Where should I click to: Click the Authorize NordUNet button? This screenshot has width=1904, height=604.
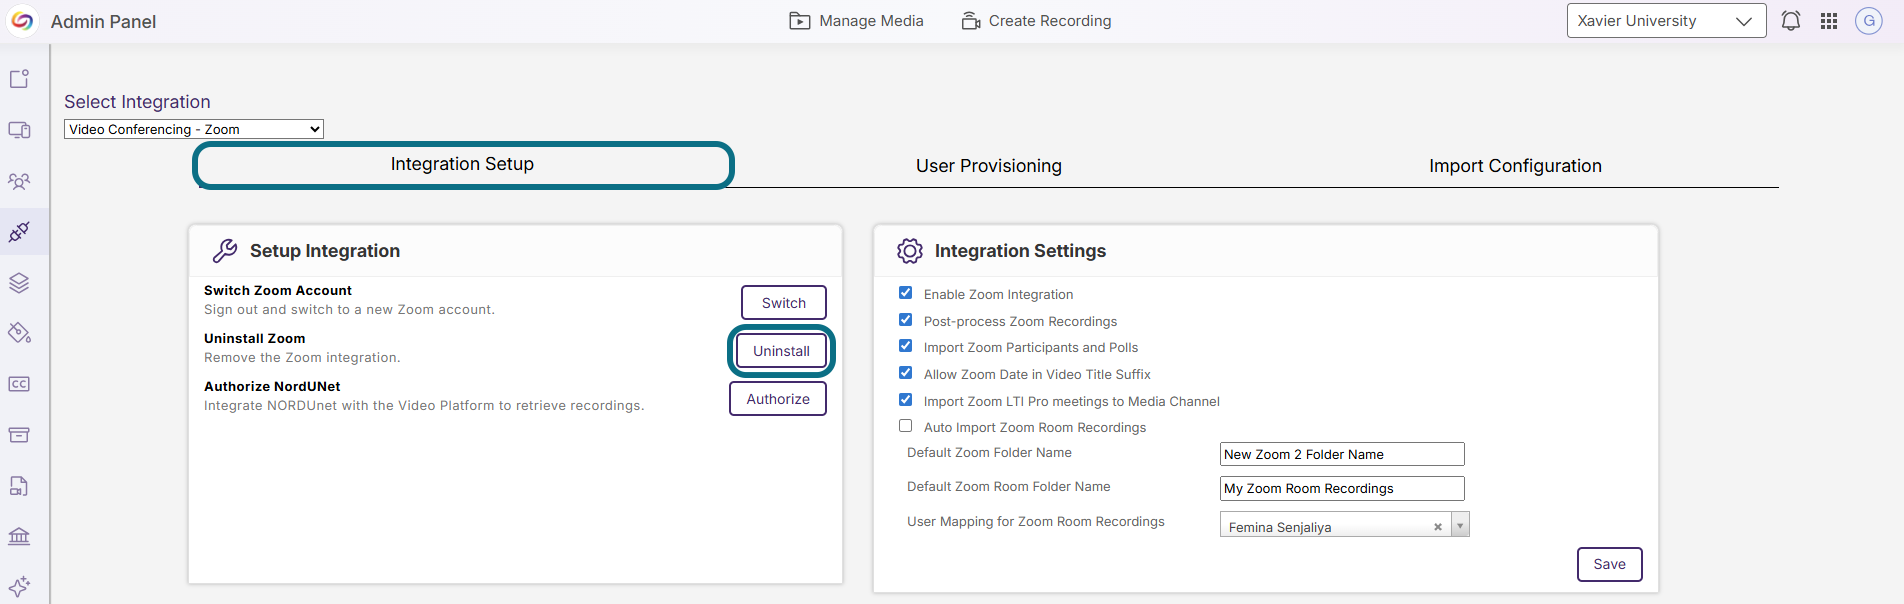[x=778, y=399]
